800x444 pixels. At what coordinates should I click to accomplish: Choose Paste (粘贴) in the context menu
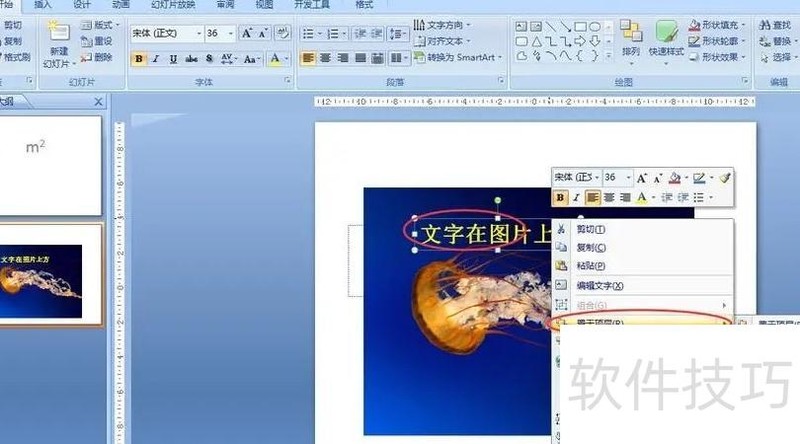(x=643, y=266)
